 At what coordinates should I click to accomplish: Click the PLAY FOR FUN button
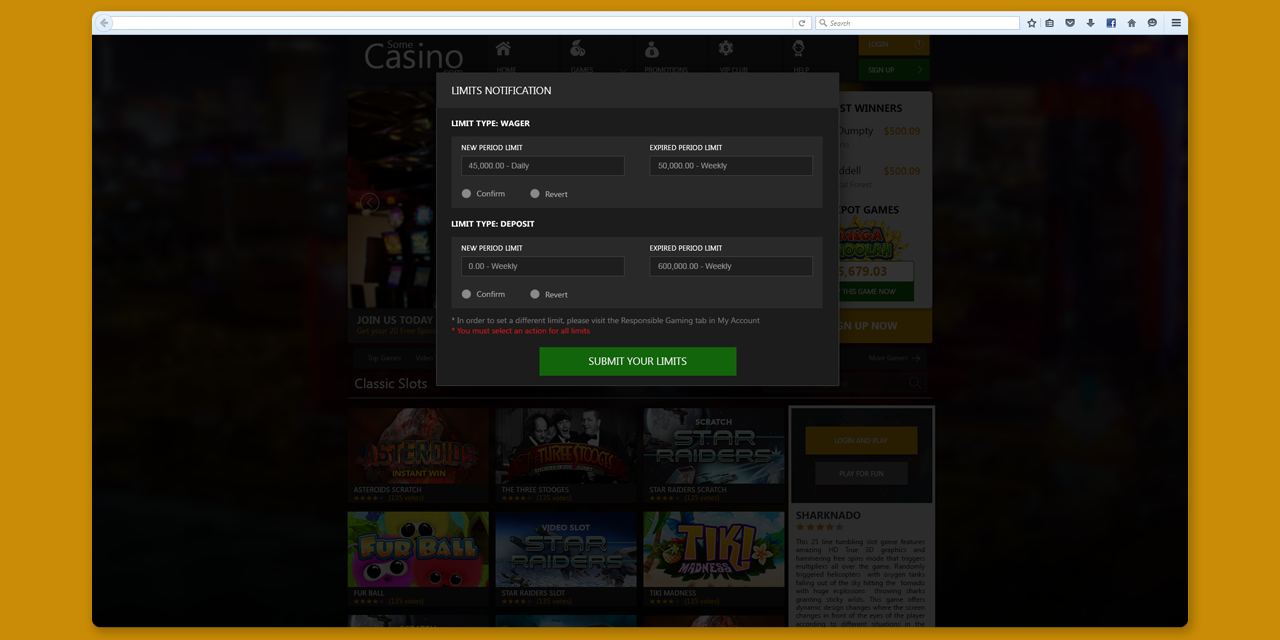pos(861,473)
